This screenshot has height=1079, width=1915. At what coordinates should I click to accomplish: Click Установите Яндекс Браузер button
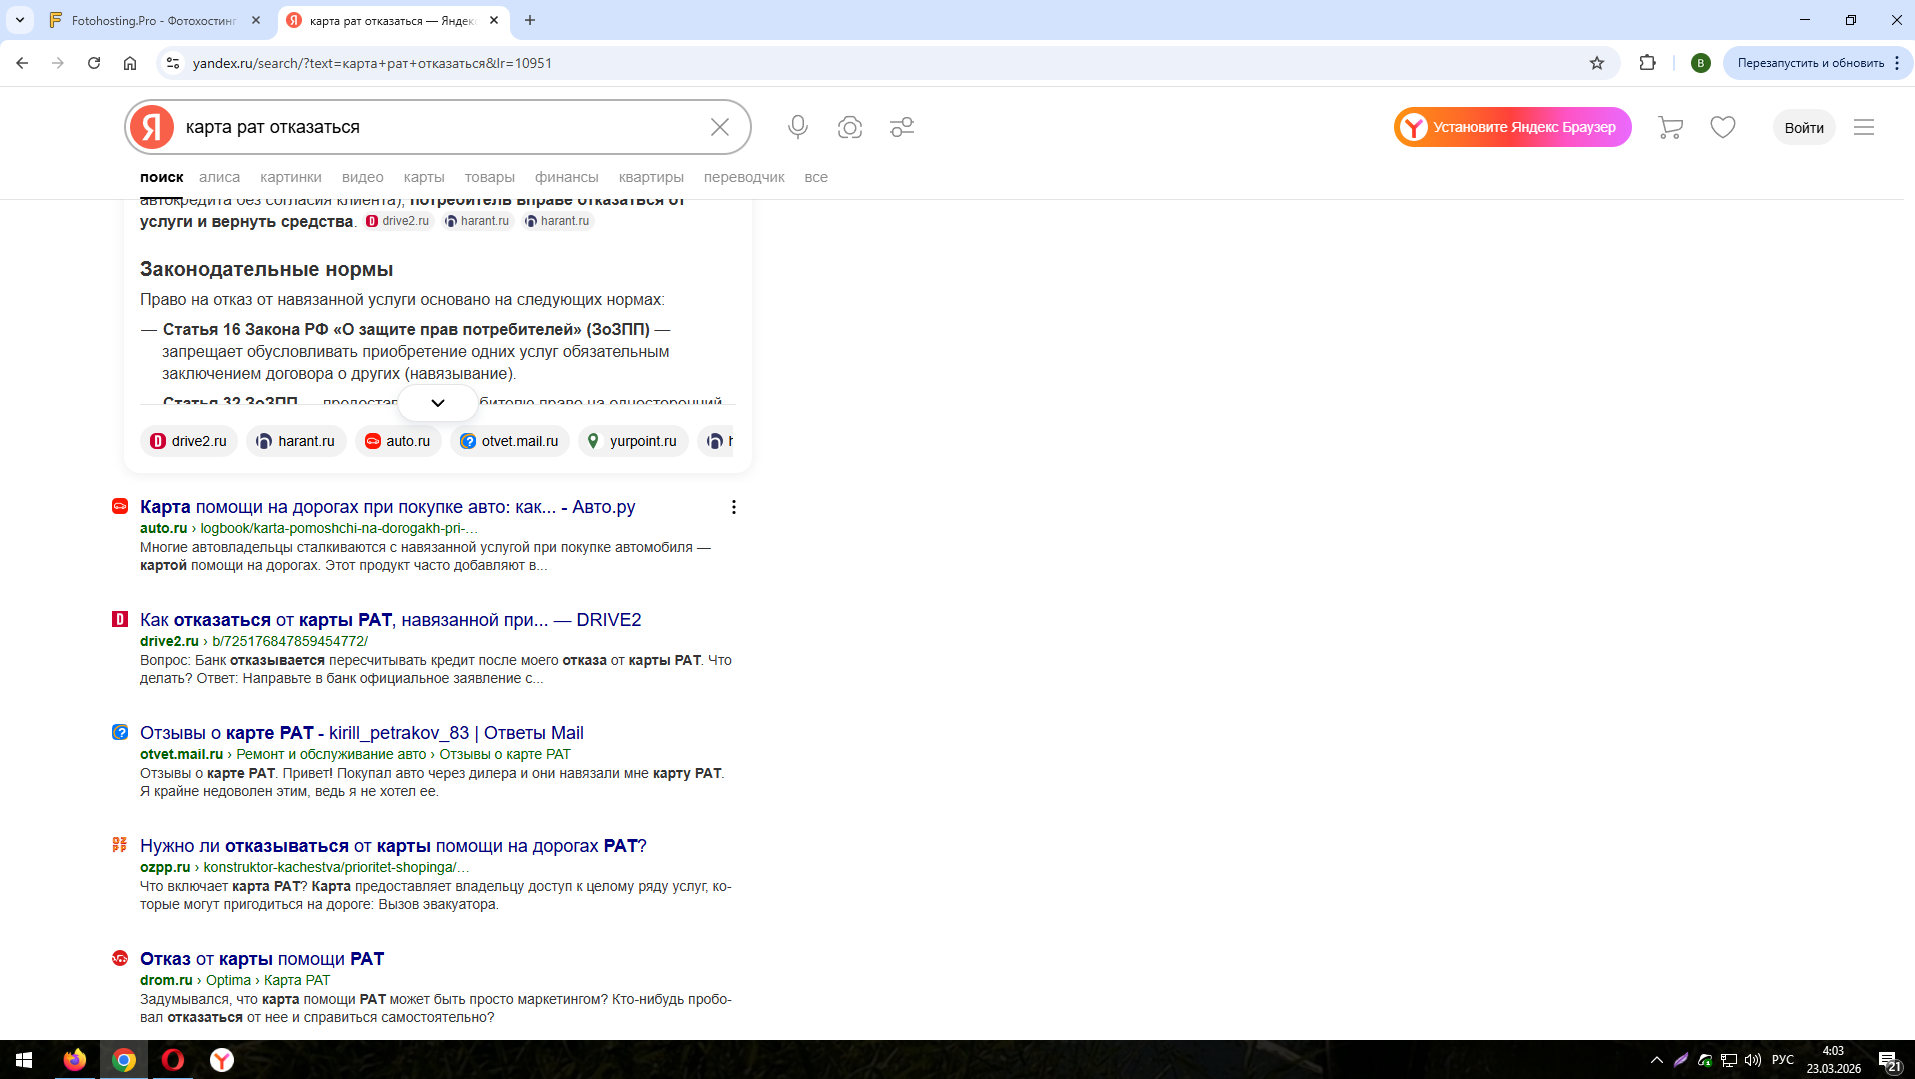(x=1513, y=127)
